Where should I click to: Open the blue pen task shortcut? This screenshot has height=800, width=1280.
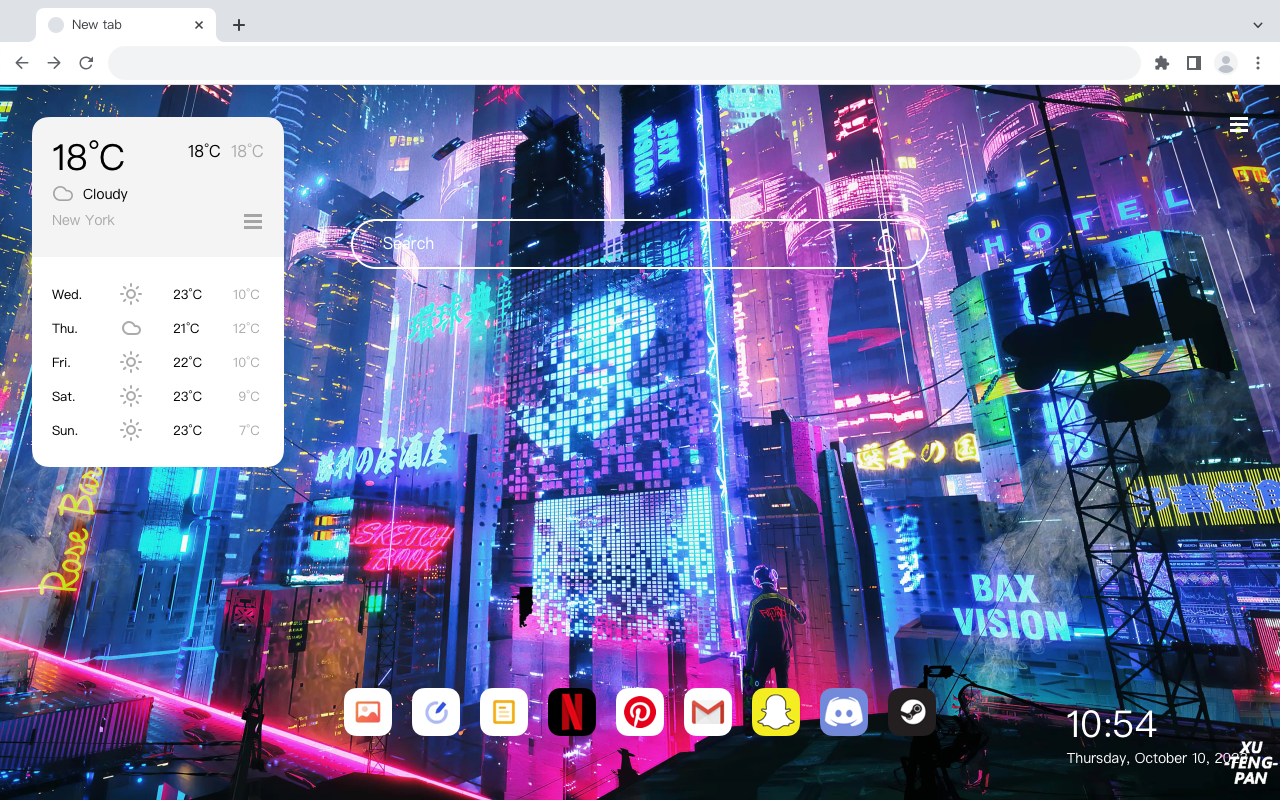(x=436, y=712)
